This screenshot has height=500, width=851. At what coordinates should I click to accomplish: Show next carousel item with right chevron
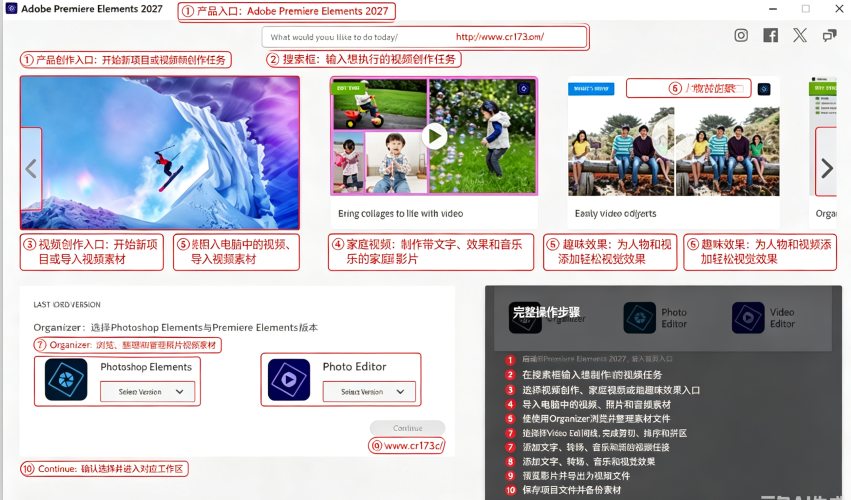coord(827,168)
